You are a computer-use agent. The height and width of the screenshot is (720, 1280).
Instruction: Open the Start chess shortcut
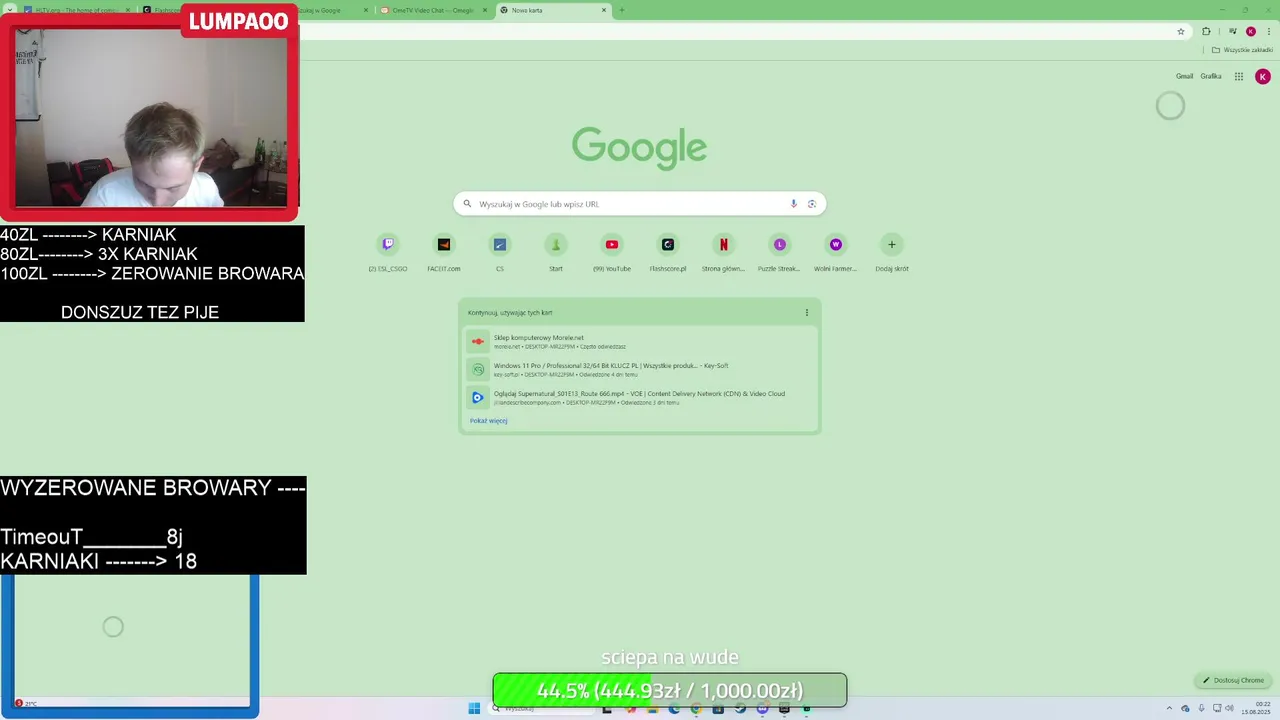coord(556,252)
